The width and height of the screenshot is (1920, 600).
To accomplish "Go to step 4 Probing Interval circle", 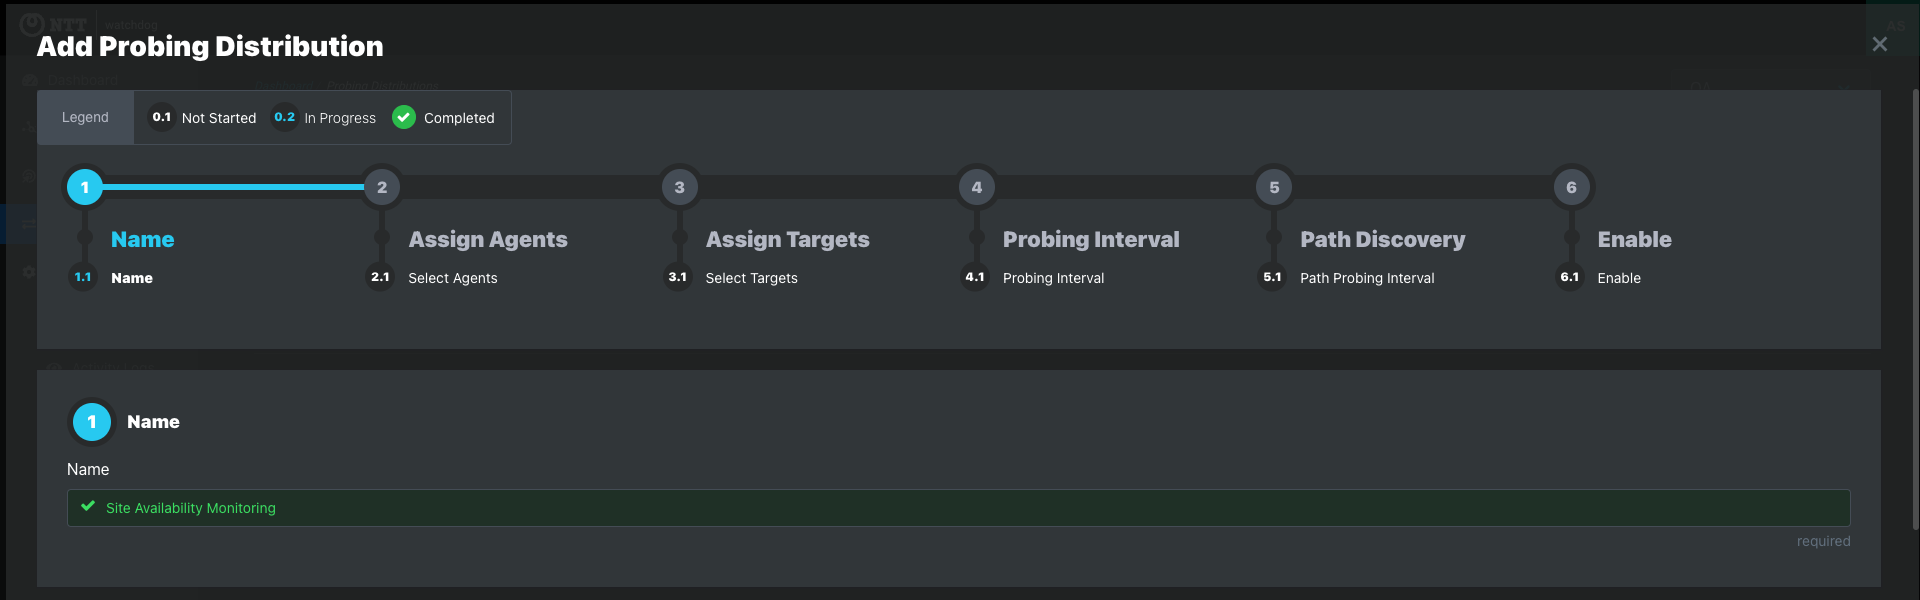I will tap(977, 187).
